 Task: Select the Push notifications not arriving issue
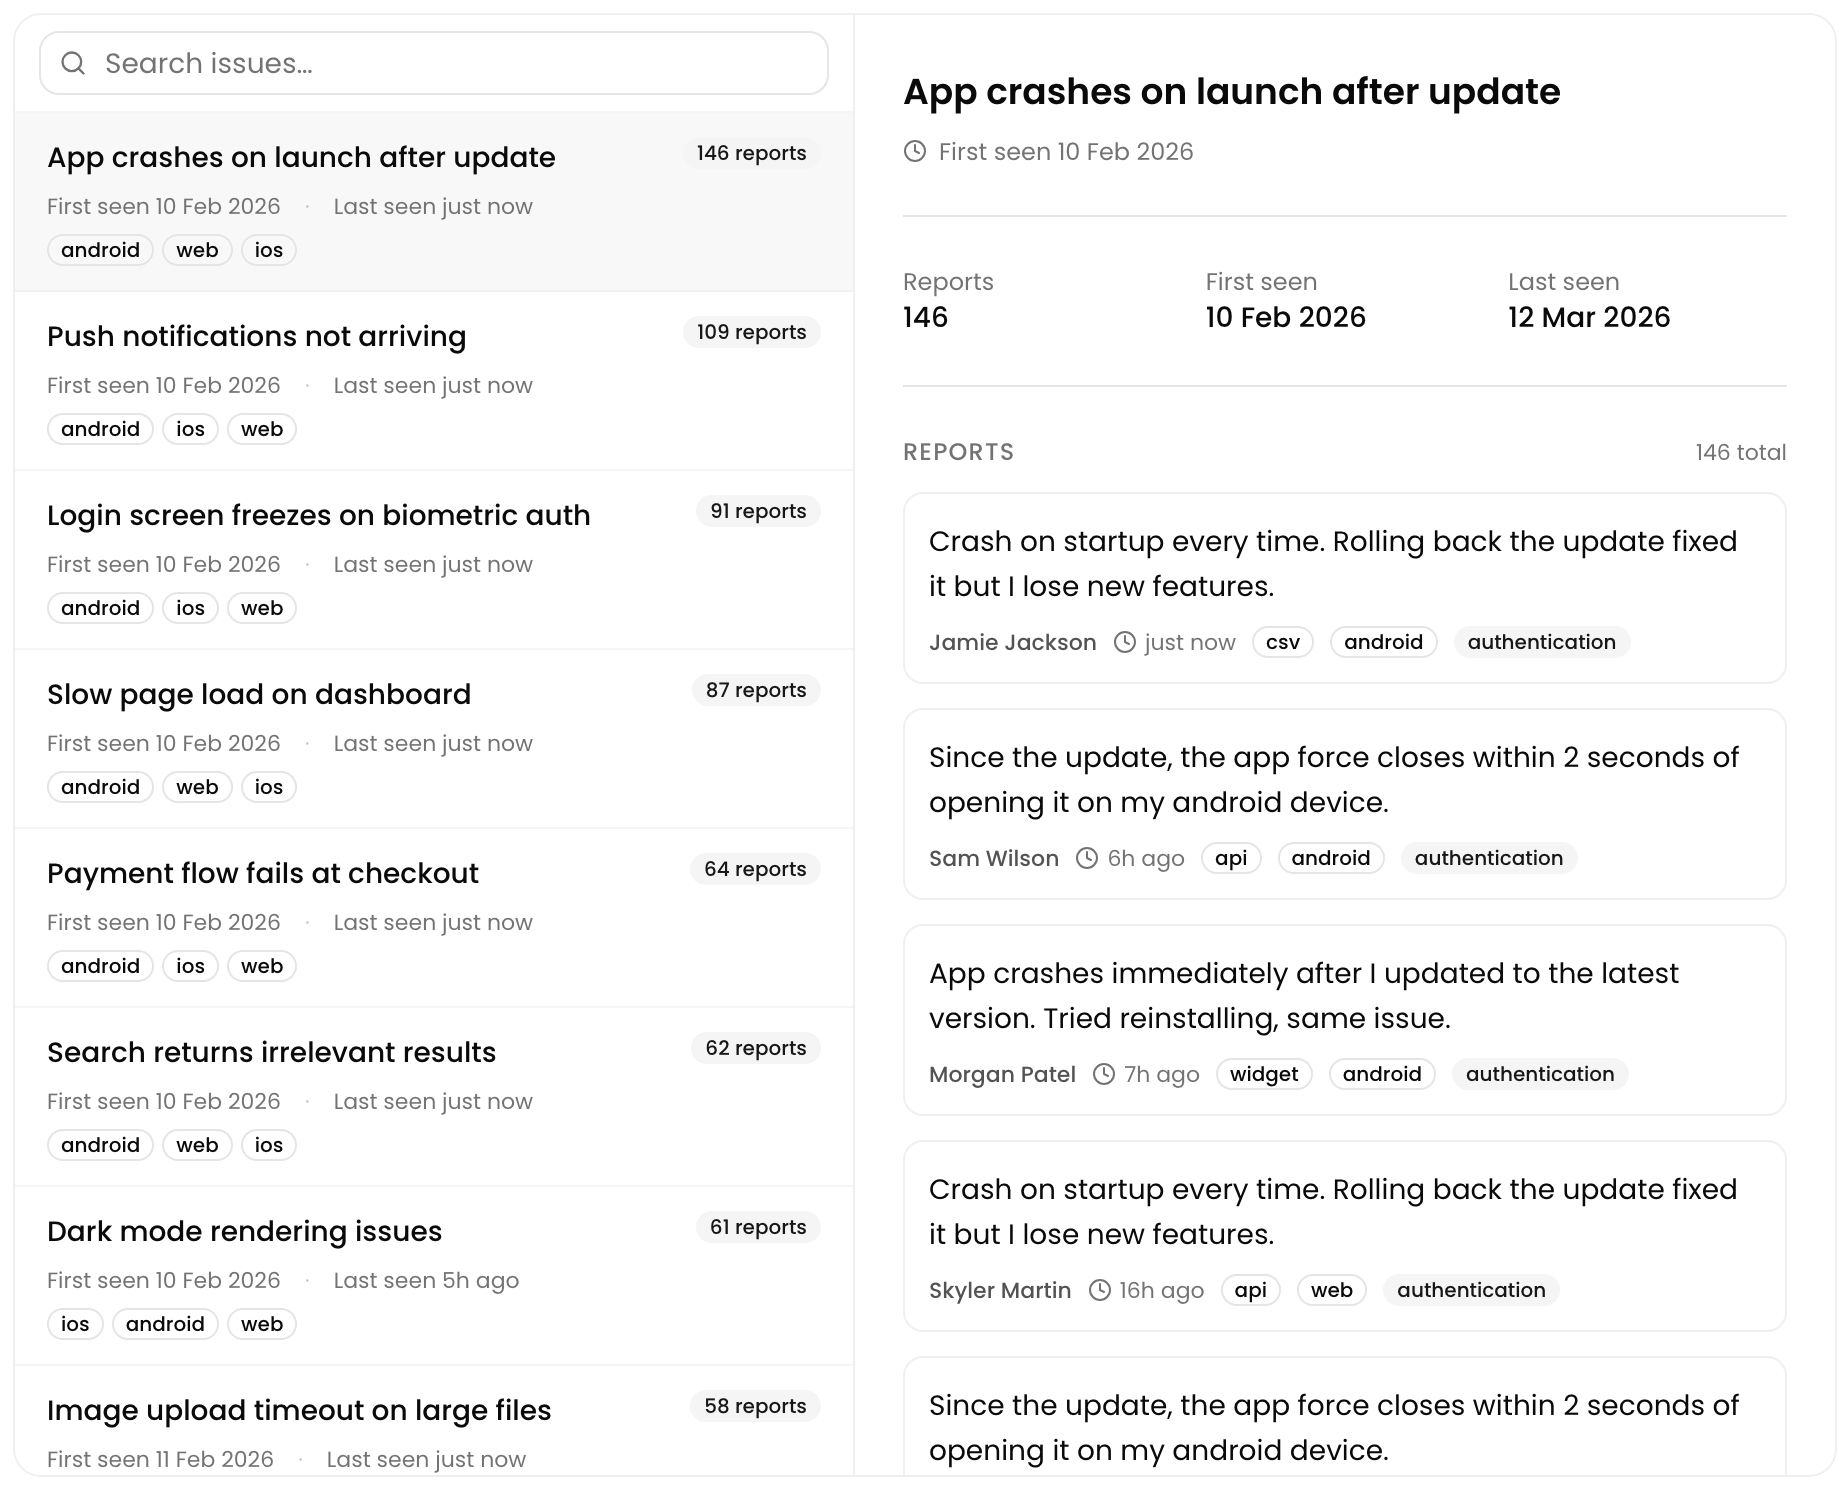(x=256, y=337)
